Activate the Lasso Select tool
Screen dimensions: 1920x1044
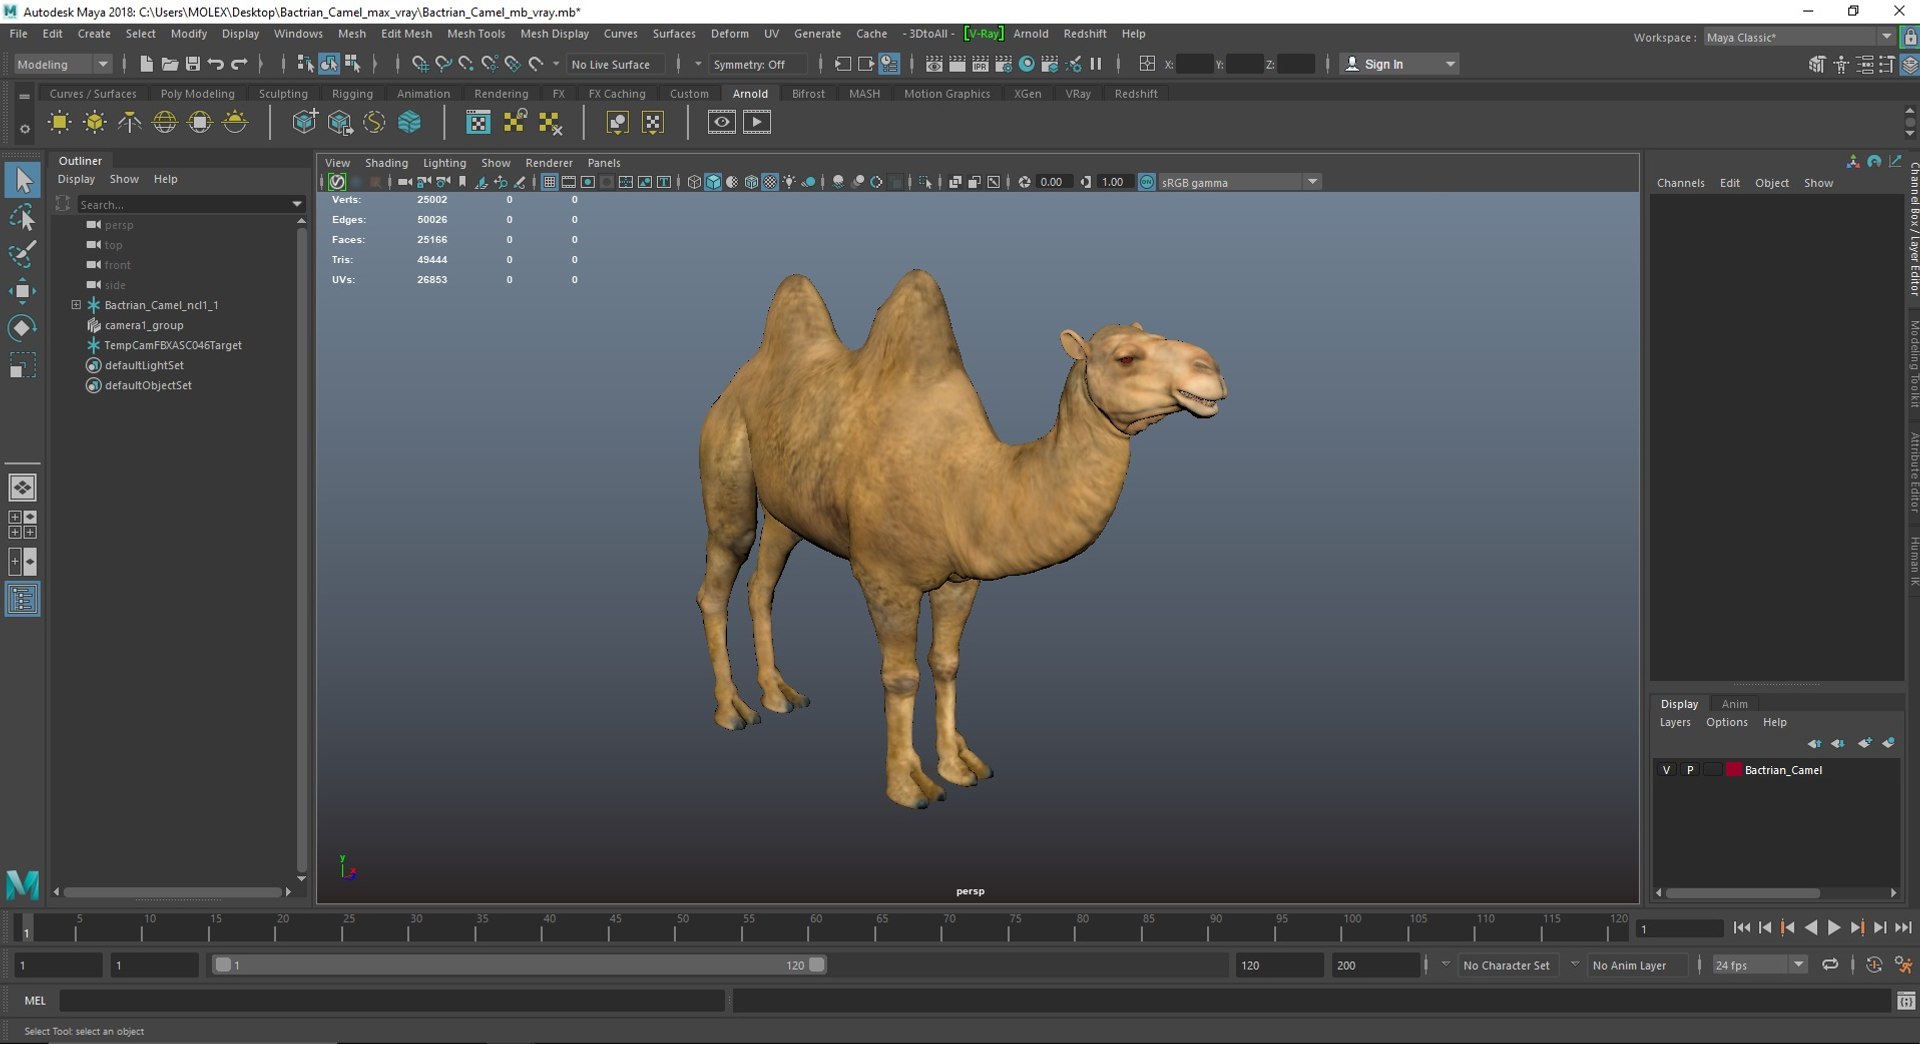[x=23, y=217]
